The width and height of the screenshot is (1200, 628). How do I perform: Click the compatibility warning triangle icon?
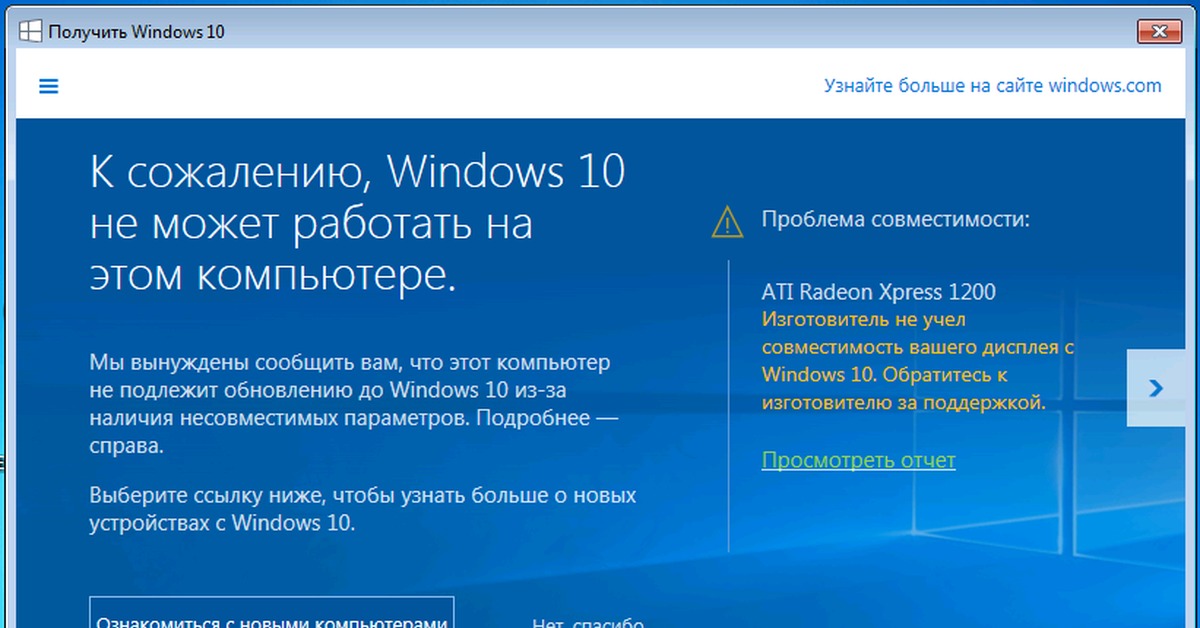[727, 220]
